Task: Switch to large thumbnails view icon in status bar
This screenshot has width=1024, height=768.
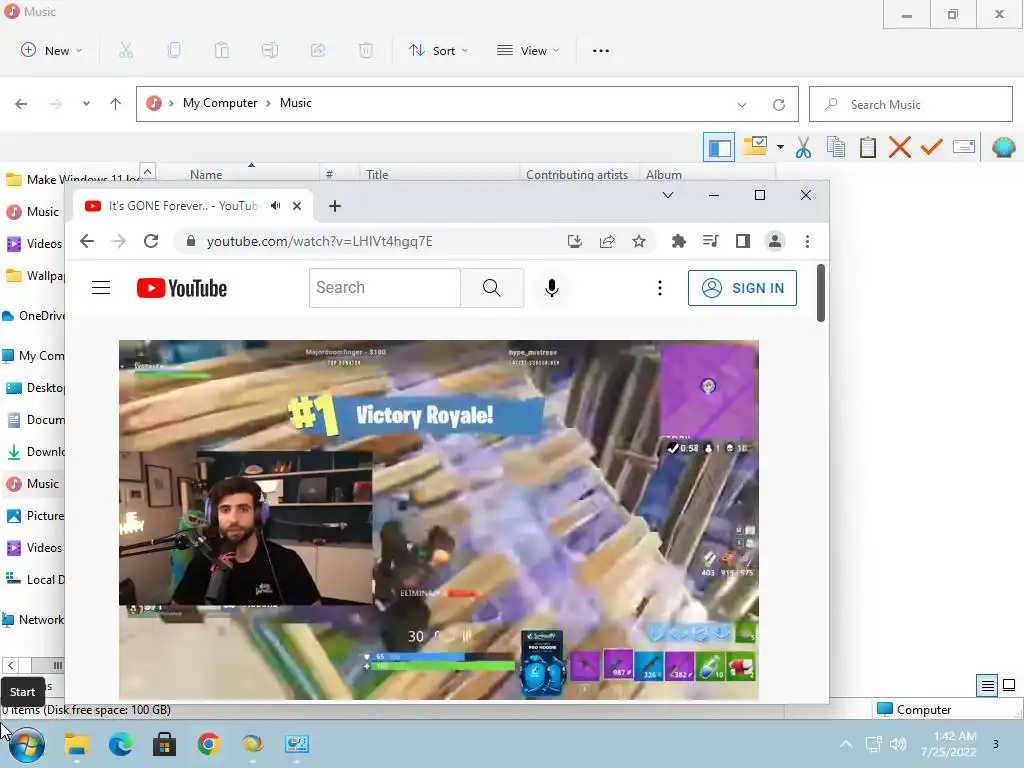Action: 1009,685
